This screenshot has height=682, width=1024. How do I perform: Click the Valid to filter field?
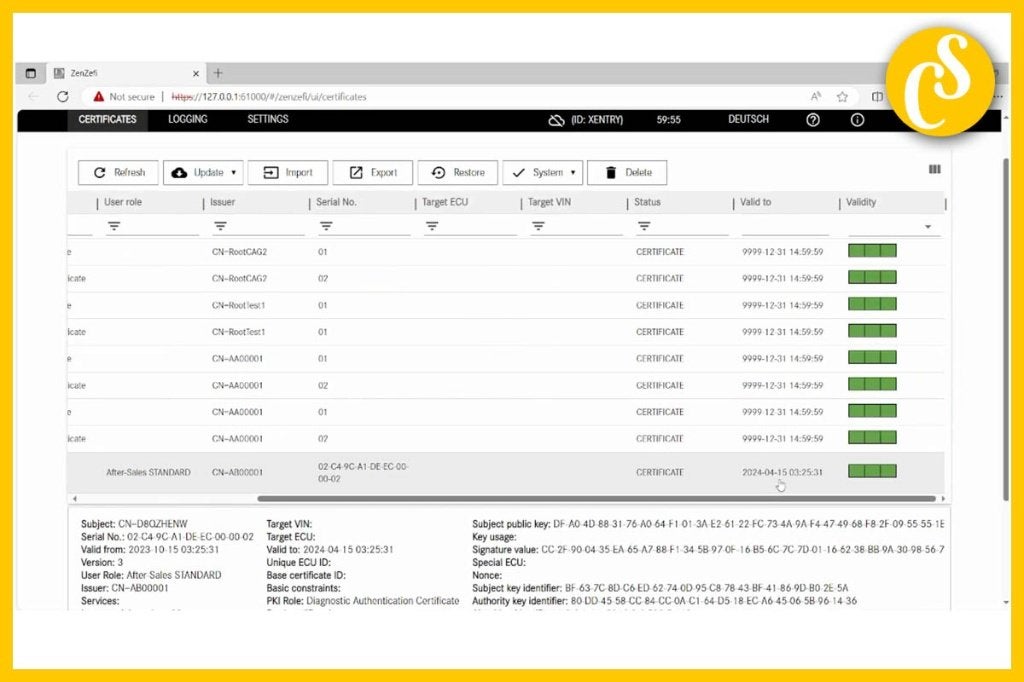click(785, 227)
